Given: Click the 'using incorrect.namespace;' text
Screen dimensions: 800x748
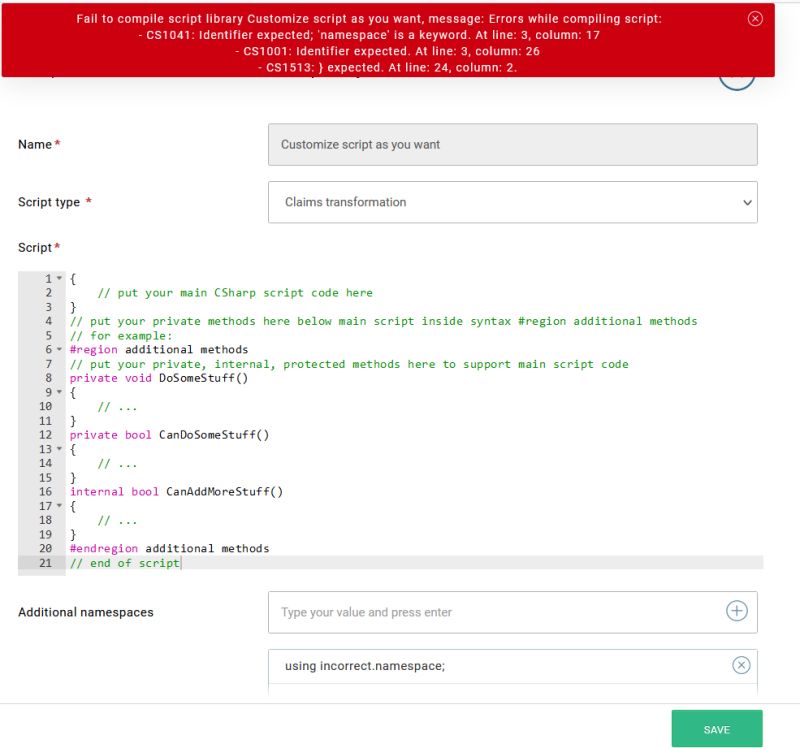Looking at the screenshot, I should pyautogui.click(x=365, y=666).
